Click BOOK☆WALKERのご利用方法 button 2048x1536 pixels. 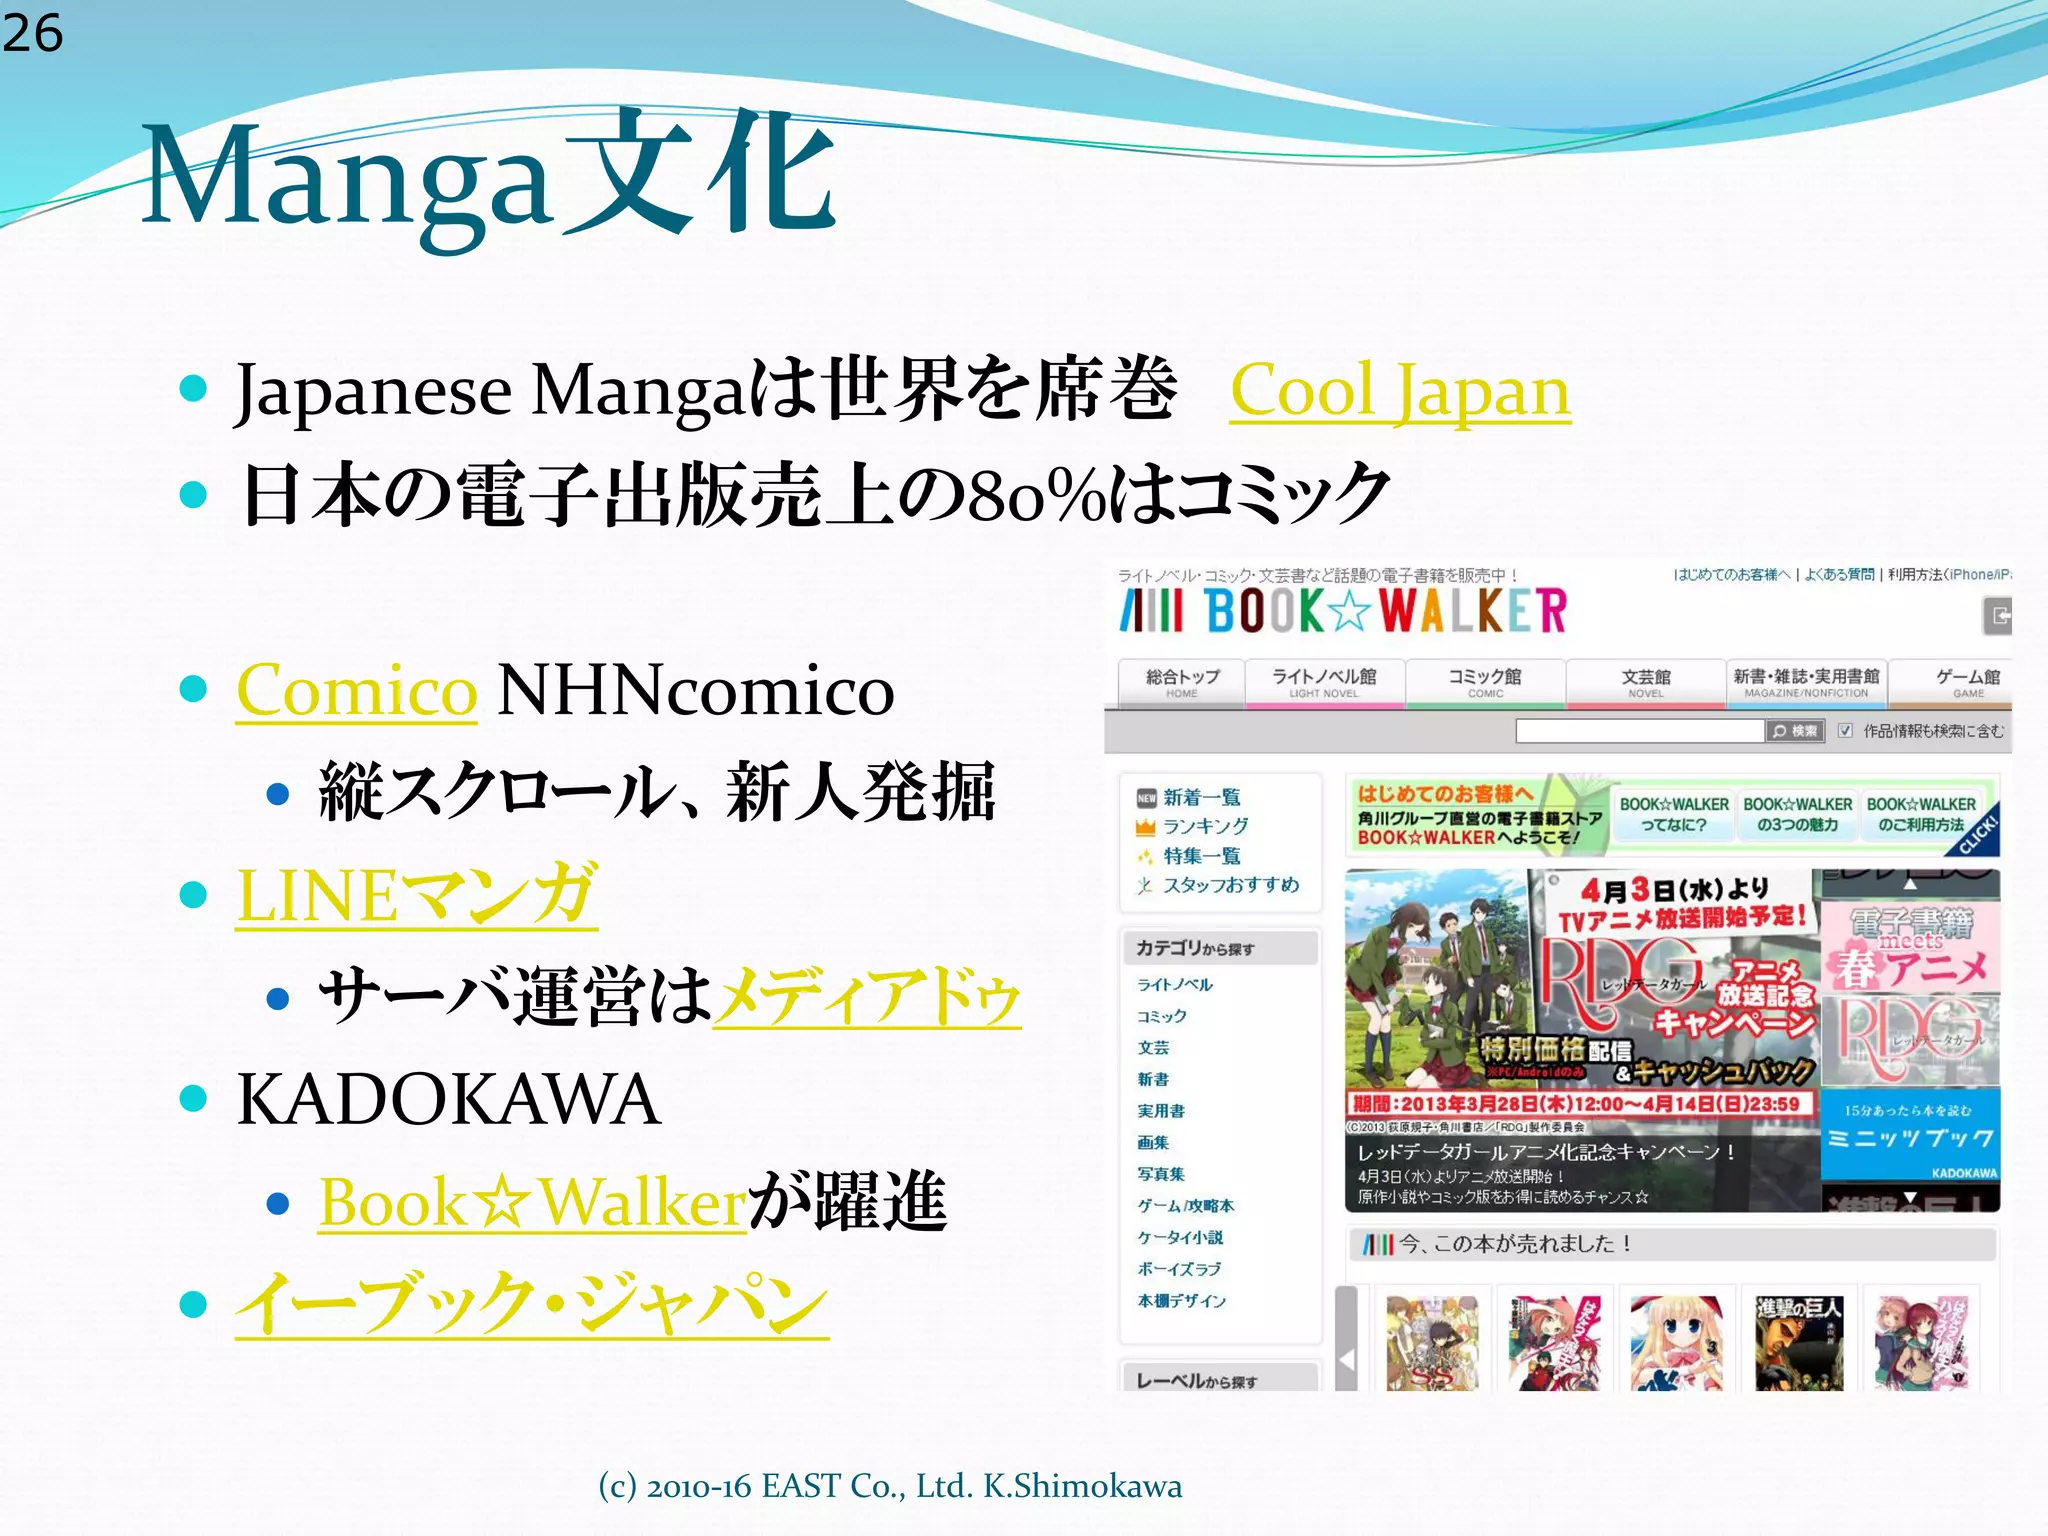click(x=1921, y=815)
